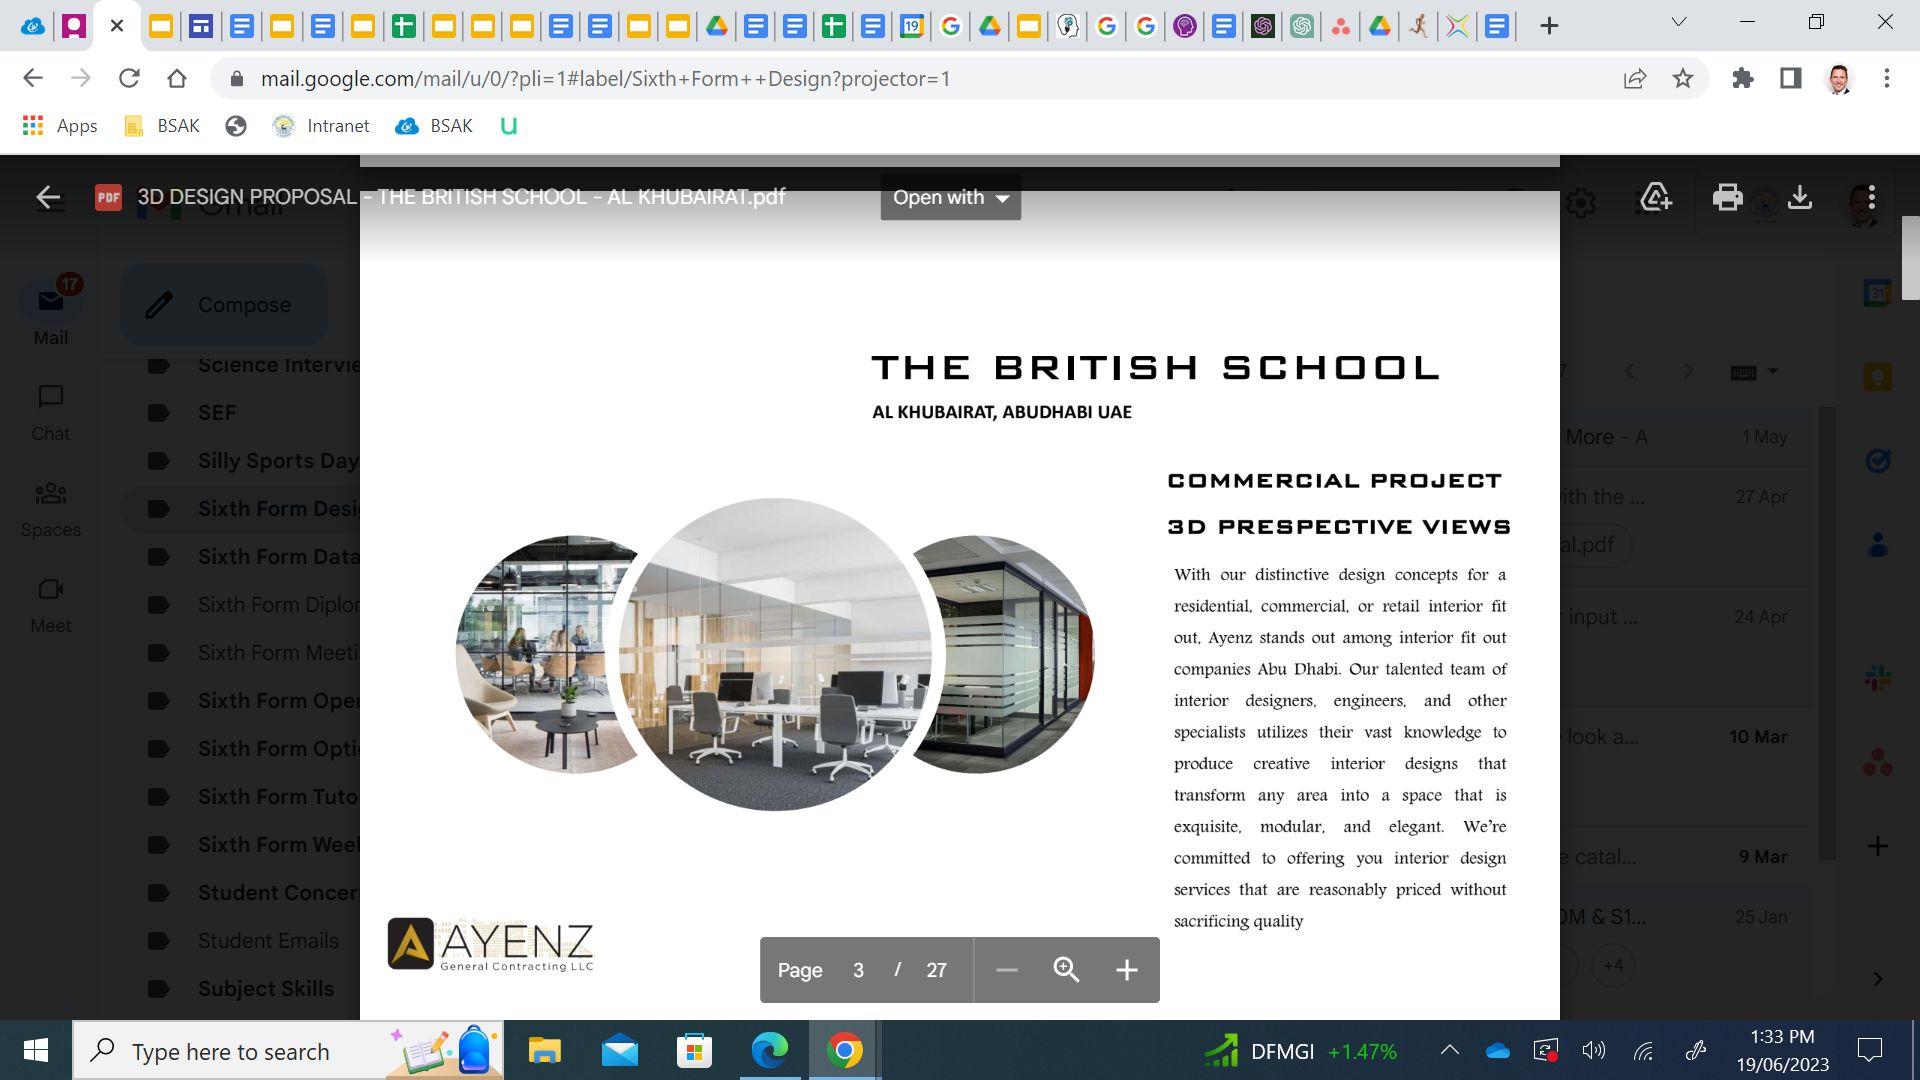Image resolution: width=1920 pixels, height=1080 pixels.
Task: Select the Silly Sports Day label
Action: [278, 461]
